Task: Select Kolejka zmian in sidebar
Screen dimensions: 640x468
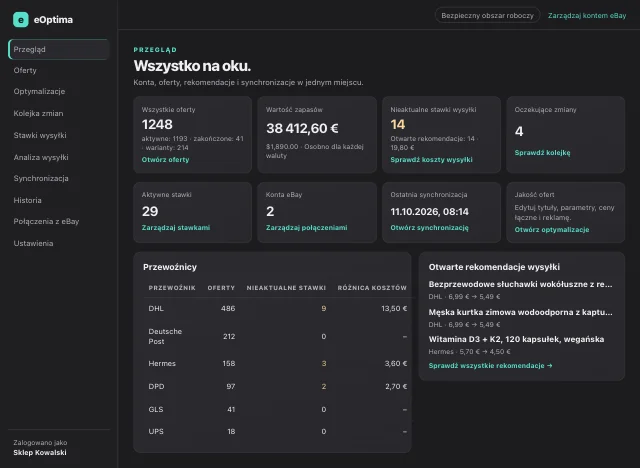Action: click(x=38, y=113)
